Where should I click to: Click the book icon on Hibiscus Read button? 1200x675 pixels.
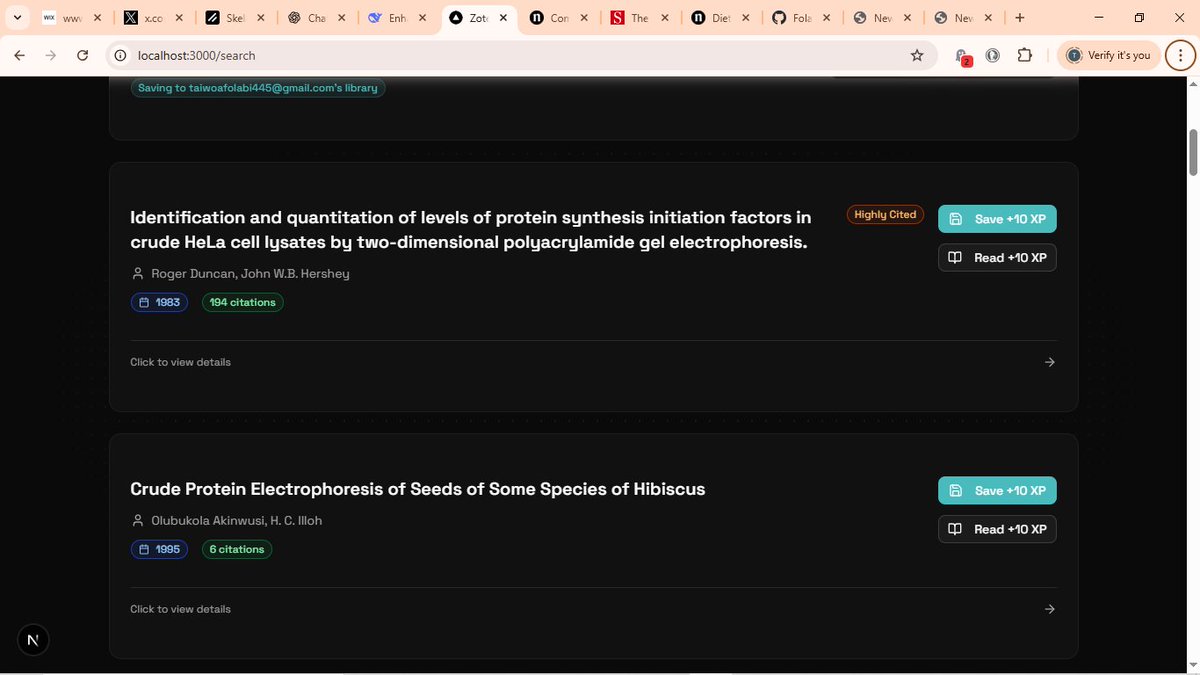955,529
